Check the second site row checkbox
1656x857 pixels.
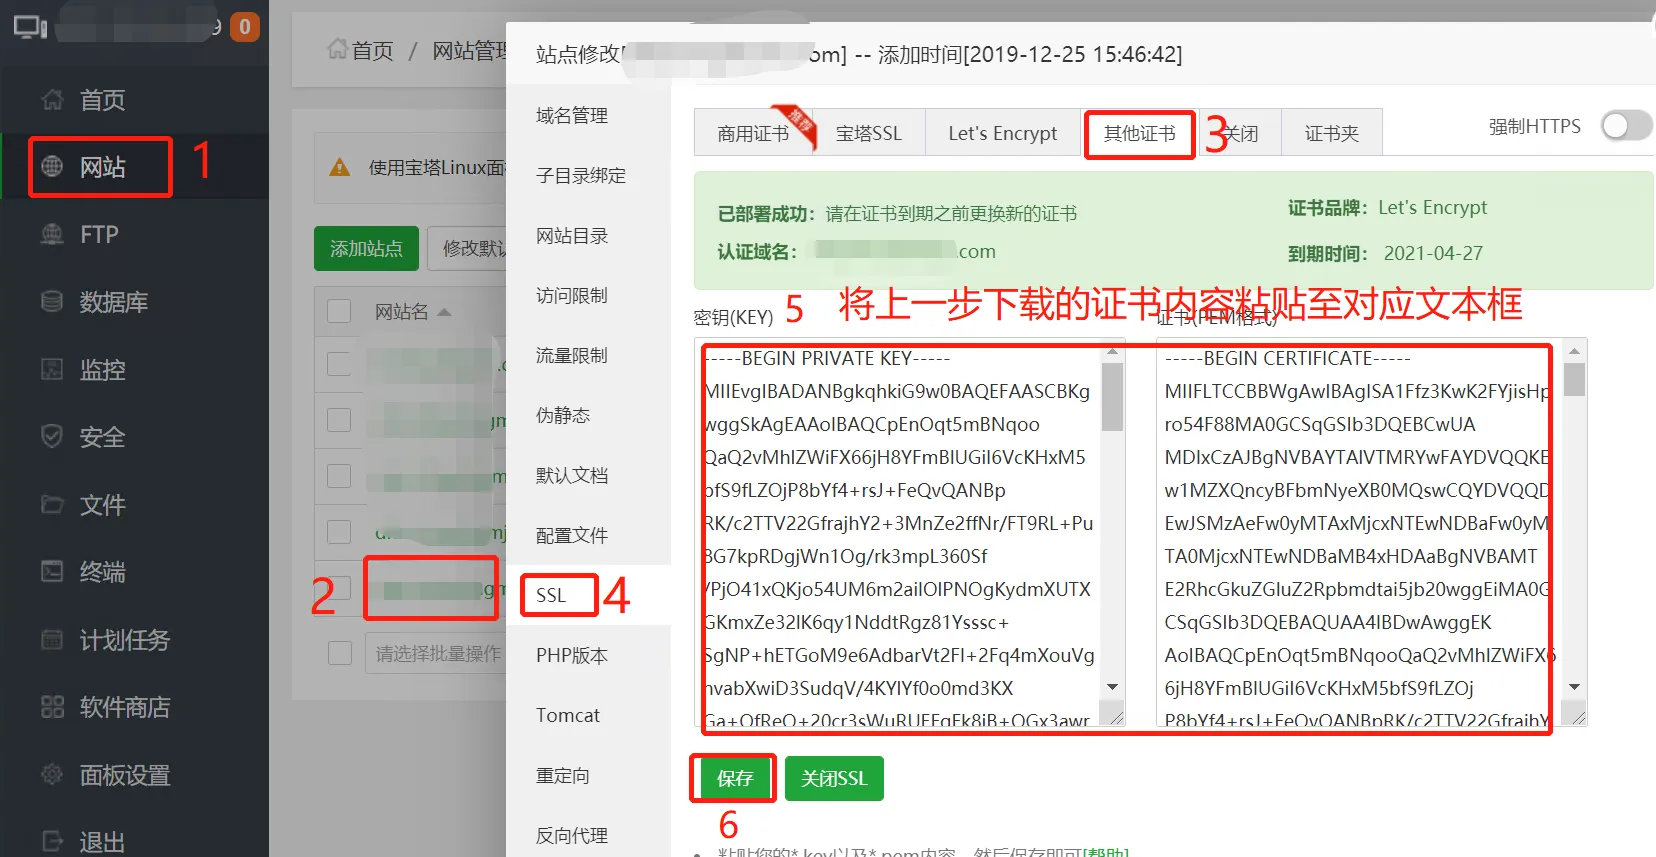(339, 419)
